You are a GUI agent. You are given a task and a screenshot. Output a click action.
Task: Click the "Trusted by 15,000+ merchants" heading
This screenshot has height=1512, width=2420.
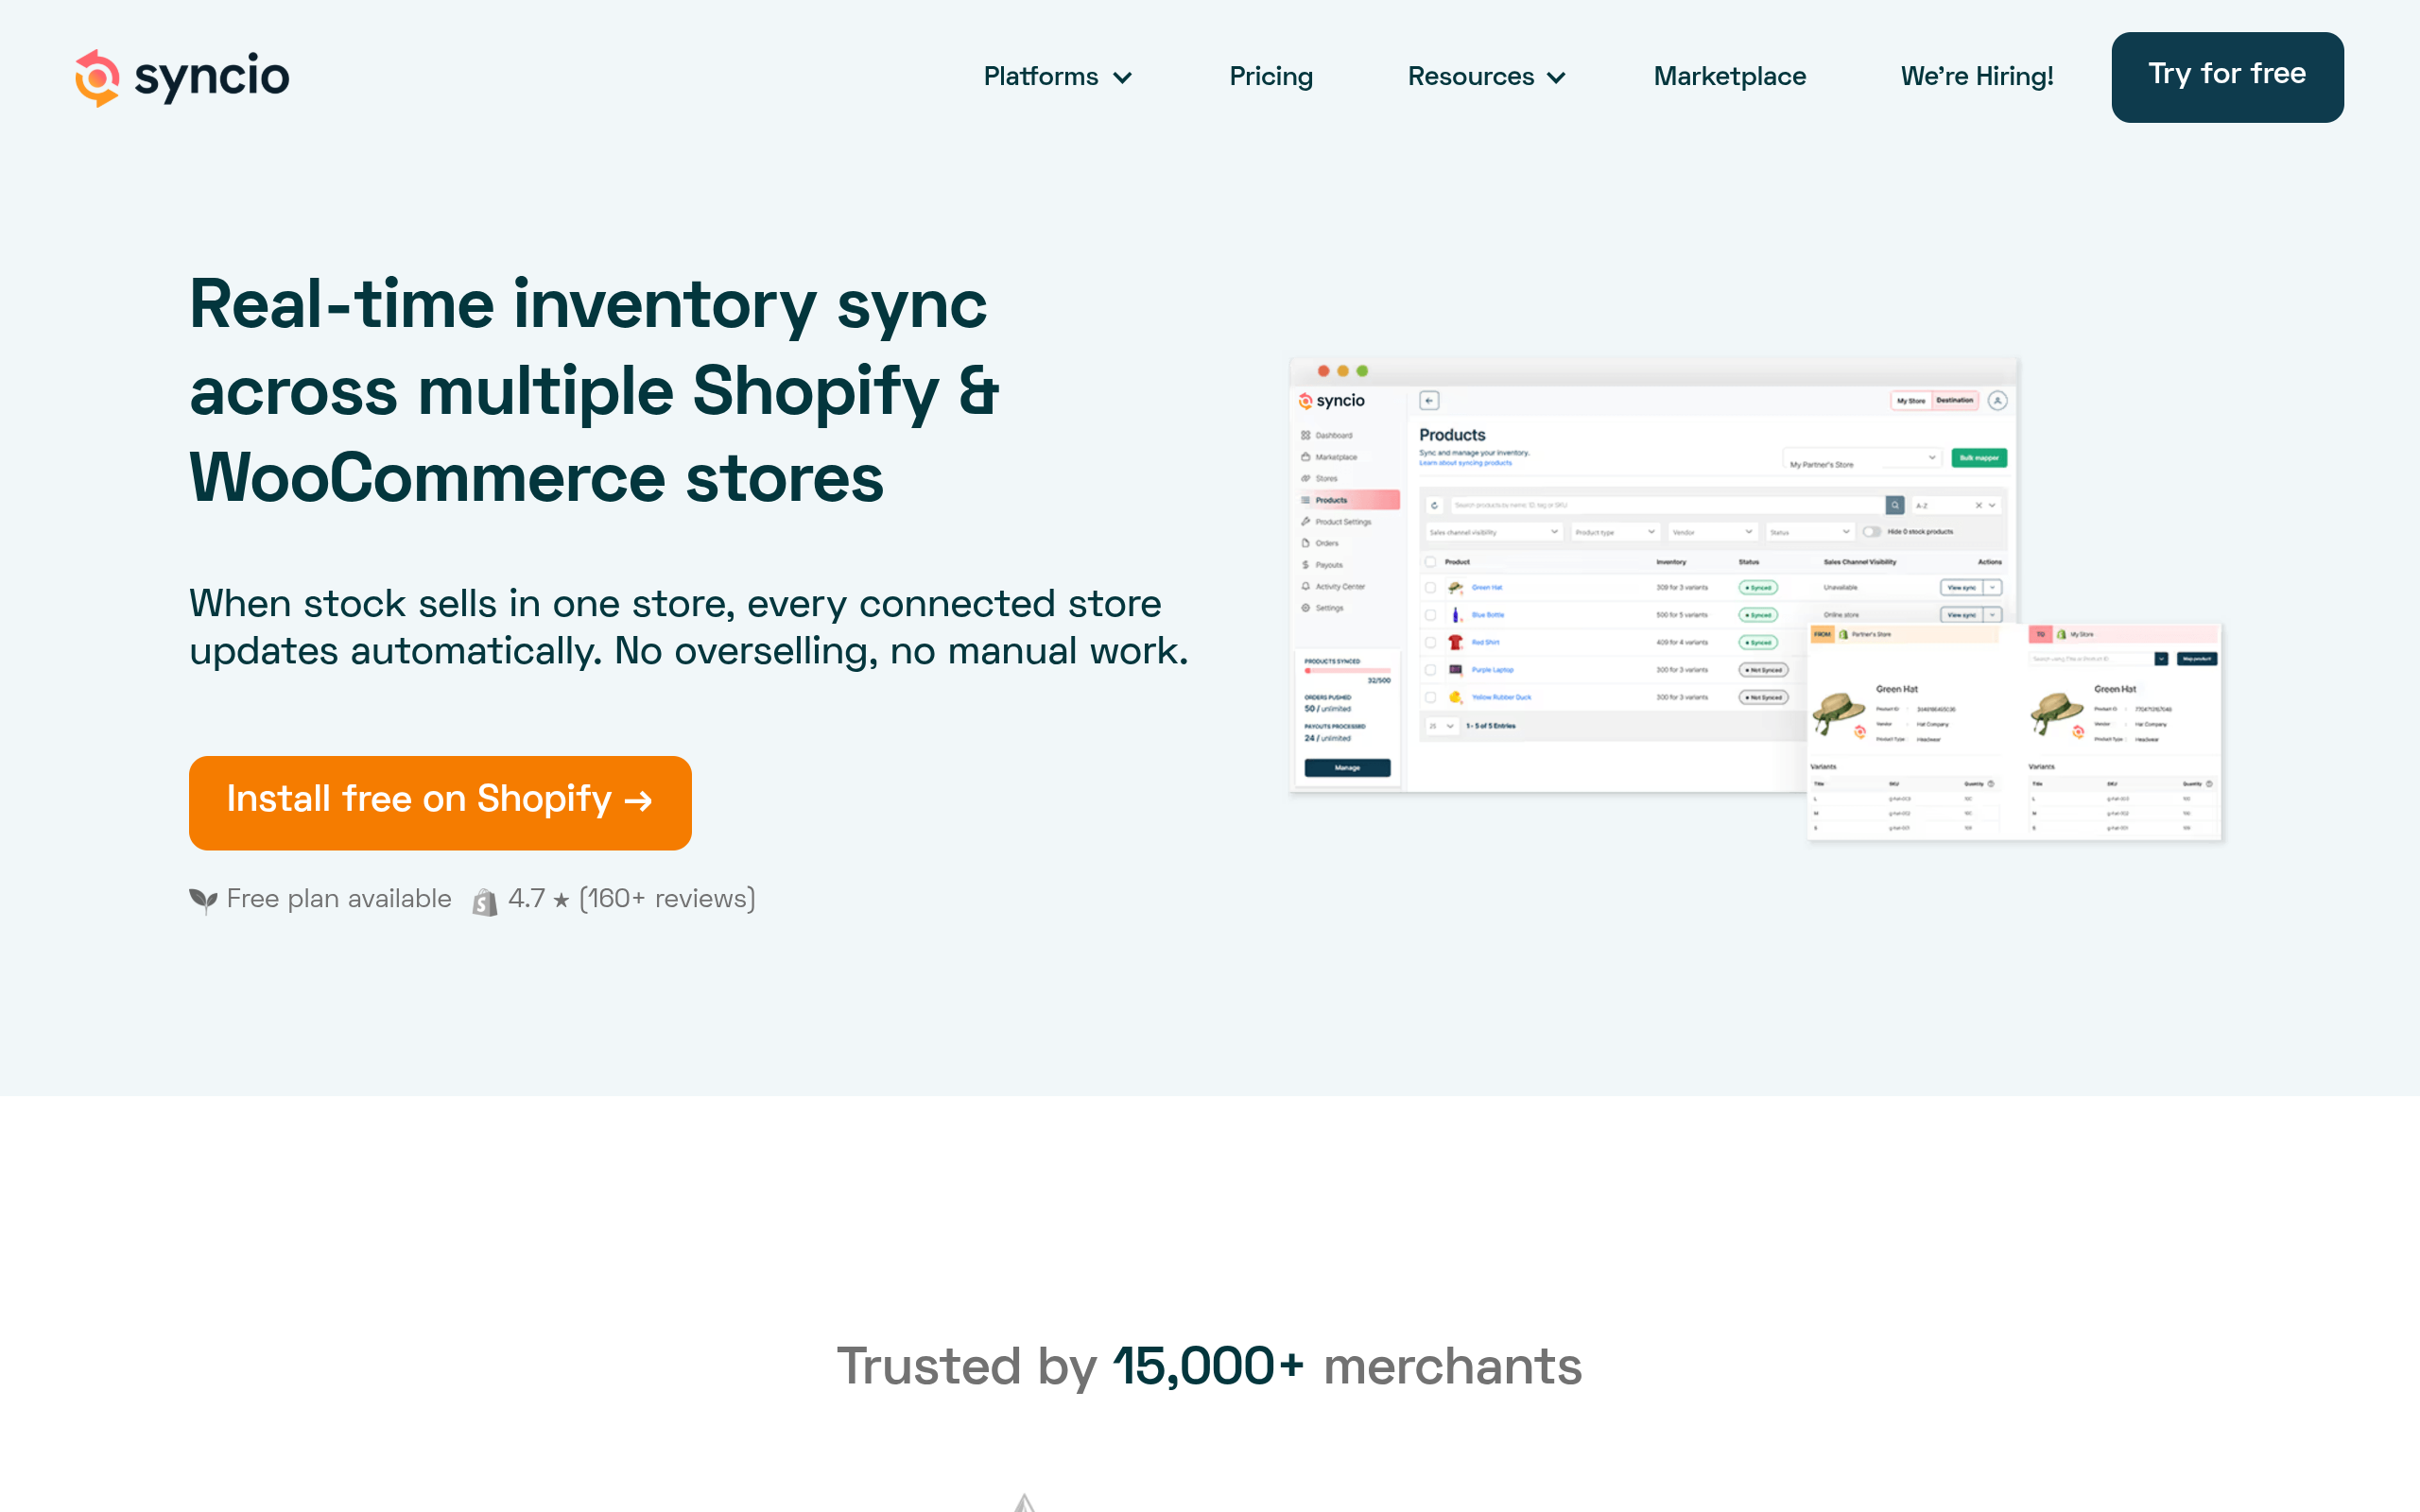pyautogui.click(x=1210, y=1366)
